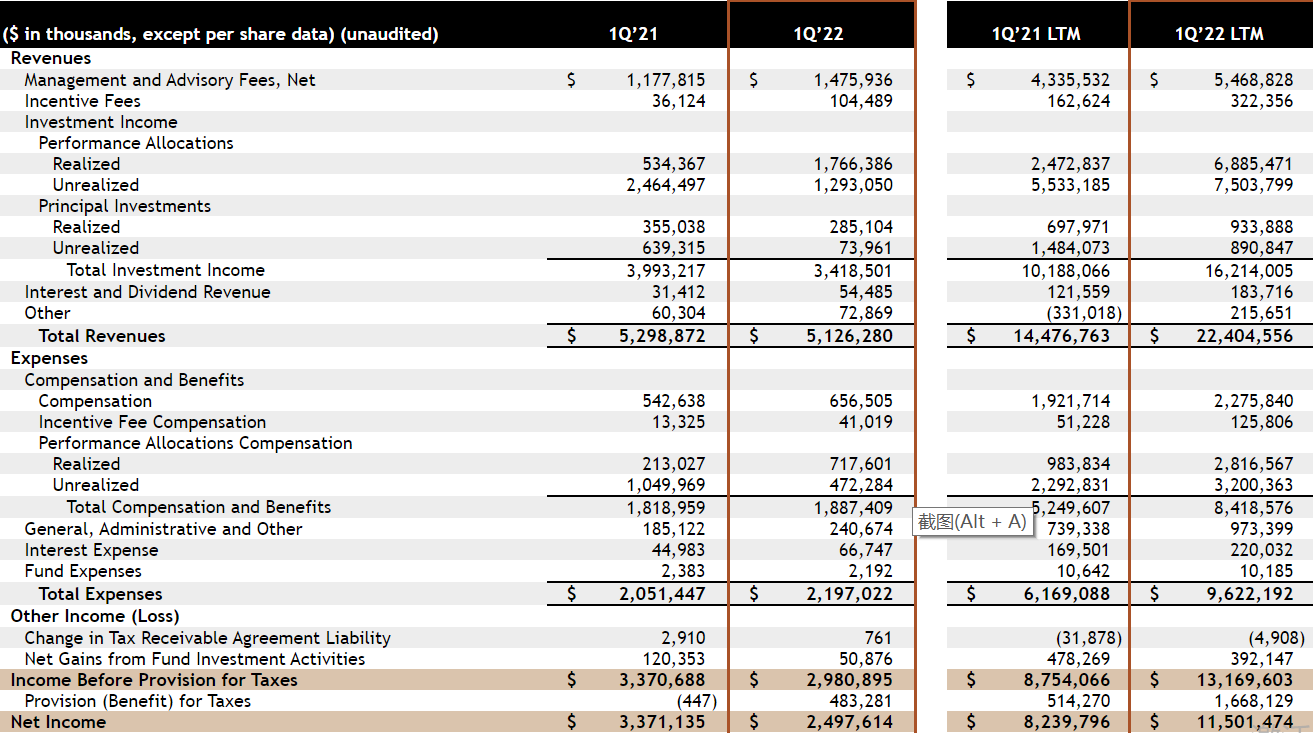Click the 'Total Revenues' row label
The height and width of the screenshot is (733, 1313).
click(x=102, y=336)
